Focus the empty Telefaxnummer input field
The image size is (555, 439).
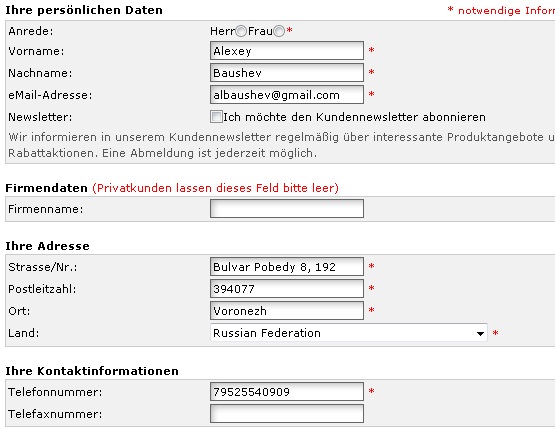click(287, 414)
